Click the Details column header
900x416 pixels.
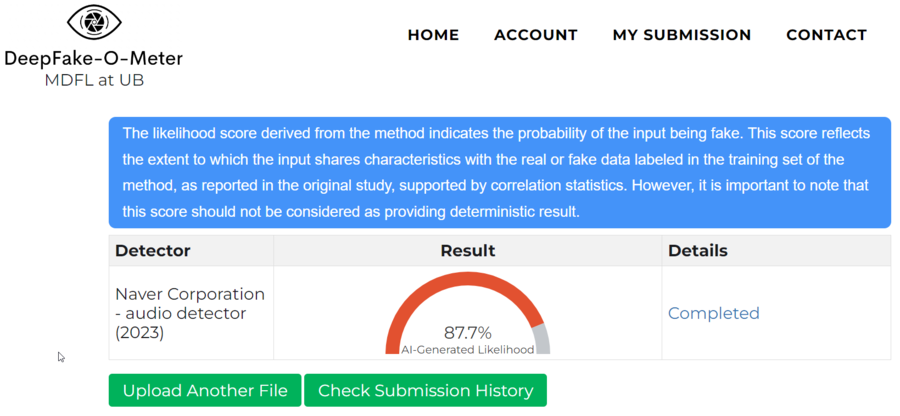(698, 250)
